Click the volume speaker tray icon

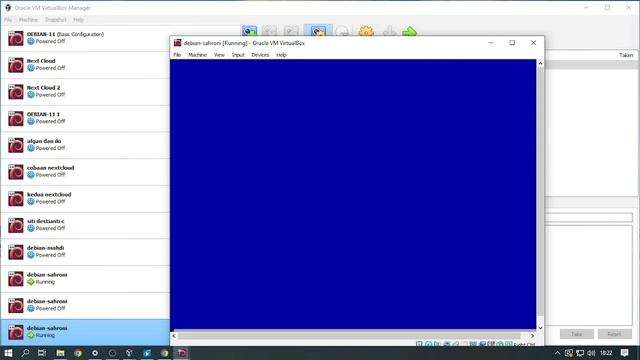591,353
